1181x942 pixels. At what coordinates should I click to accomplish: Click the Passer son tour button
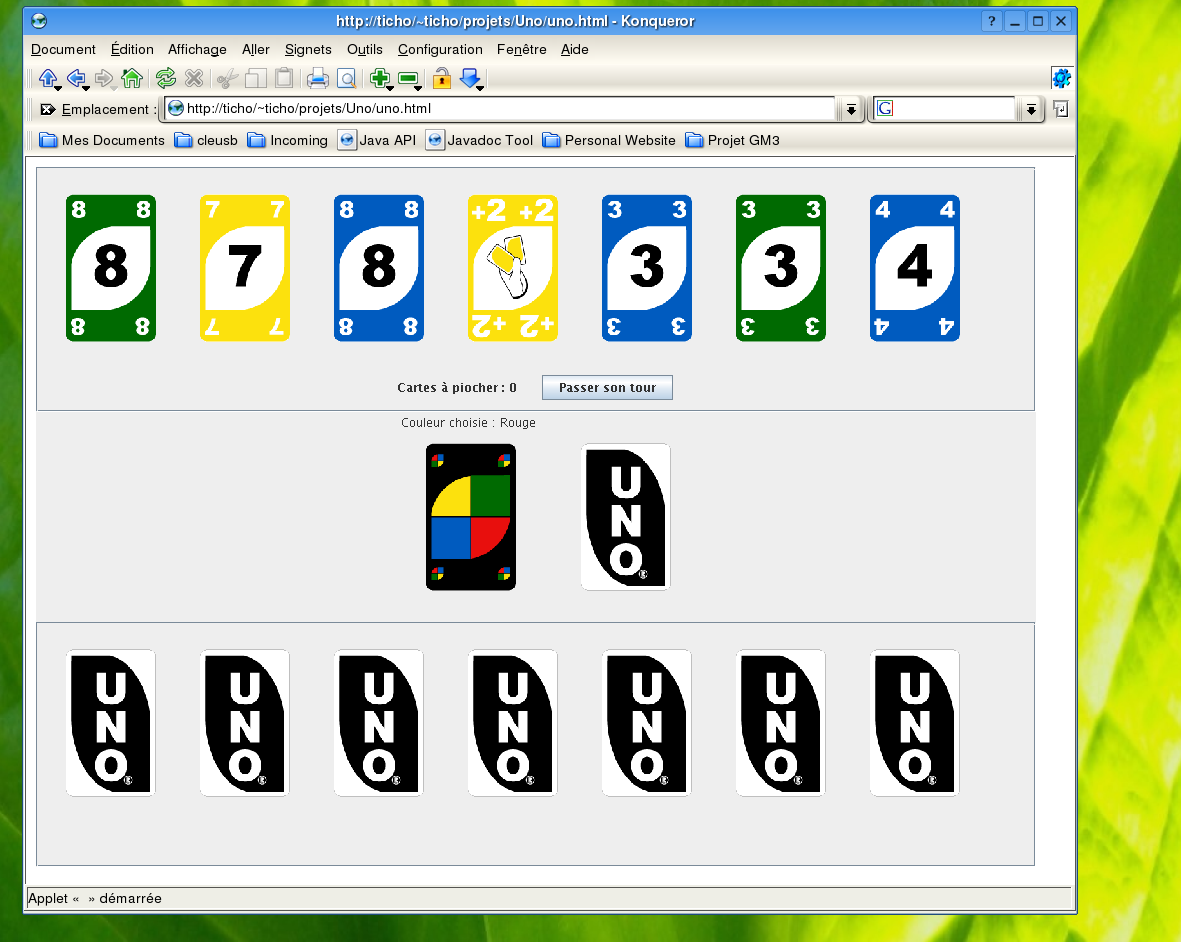pos(607,388)
